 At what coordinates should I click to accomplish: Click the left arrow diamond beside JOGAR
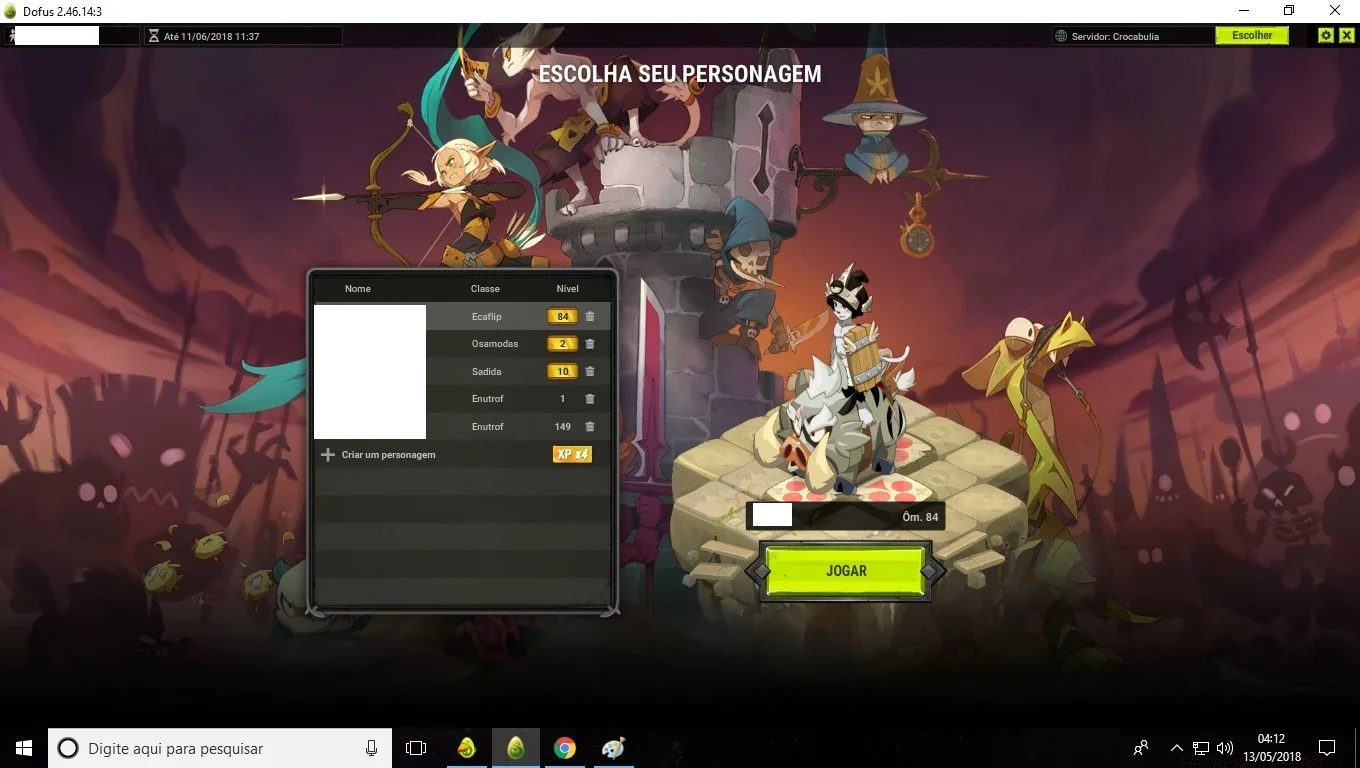pos(761,571)
